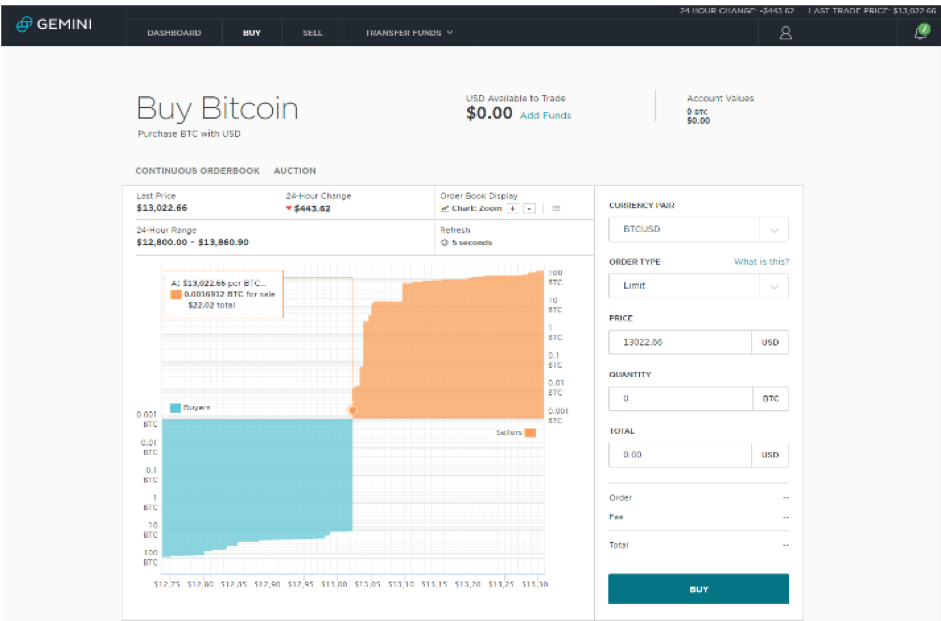
Task: Click the Order row in order summary
Action: pos(699,497)
